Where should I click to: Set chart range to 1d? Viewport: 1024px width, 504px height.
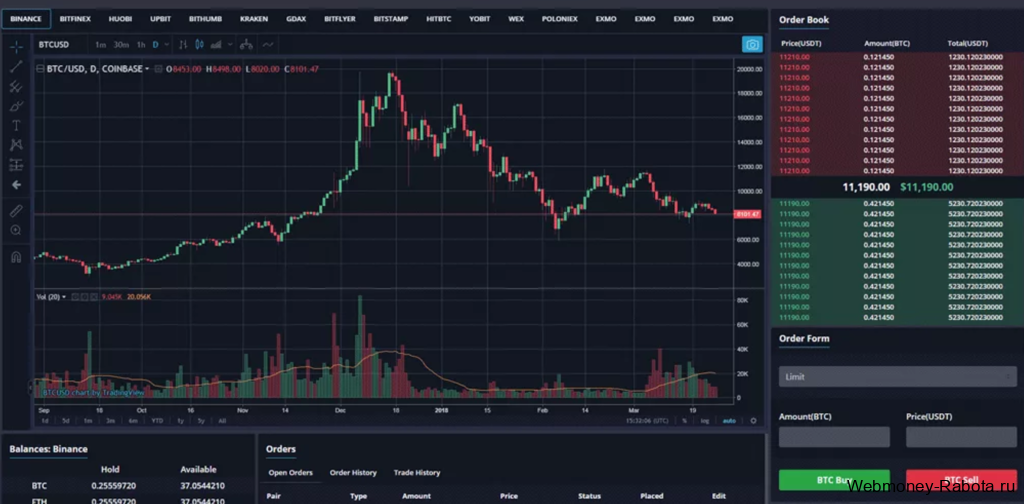pyautogui.click(x=45, y=421)
